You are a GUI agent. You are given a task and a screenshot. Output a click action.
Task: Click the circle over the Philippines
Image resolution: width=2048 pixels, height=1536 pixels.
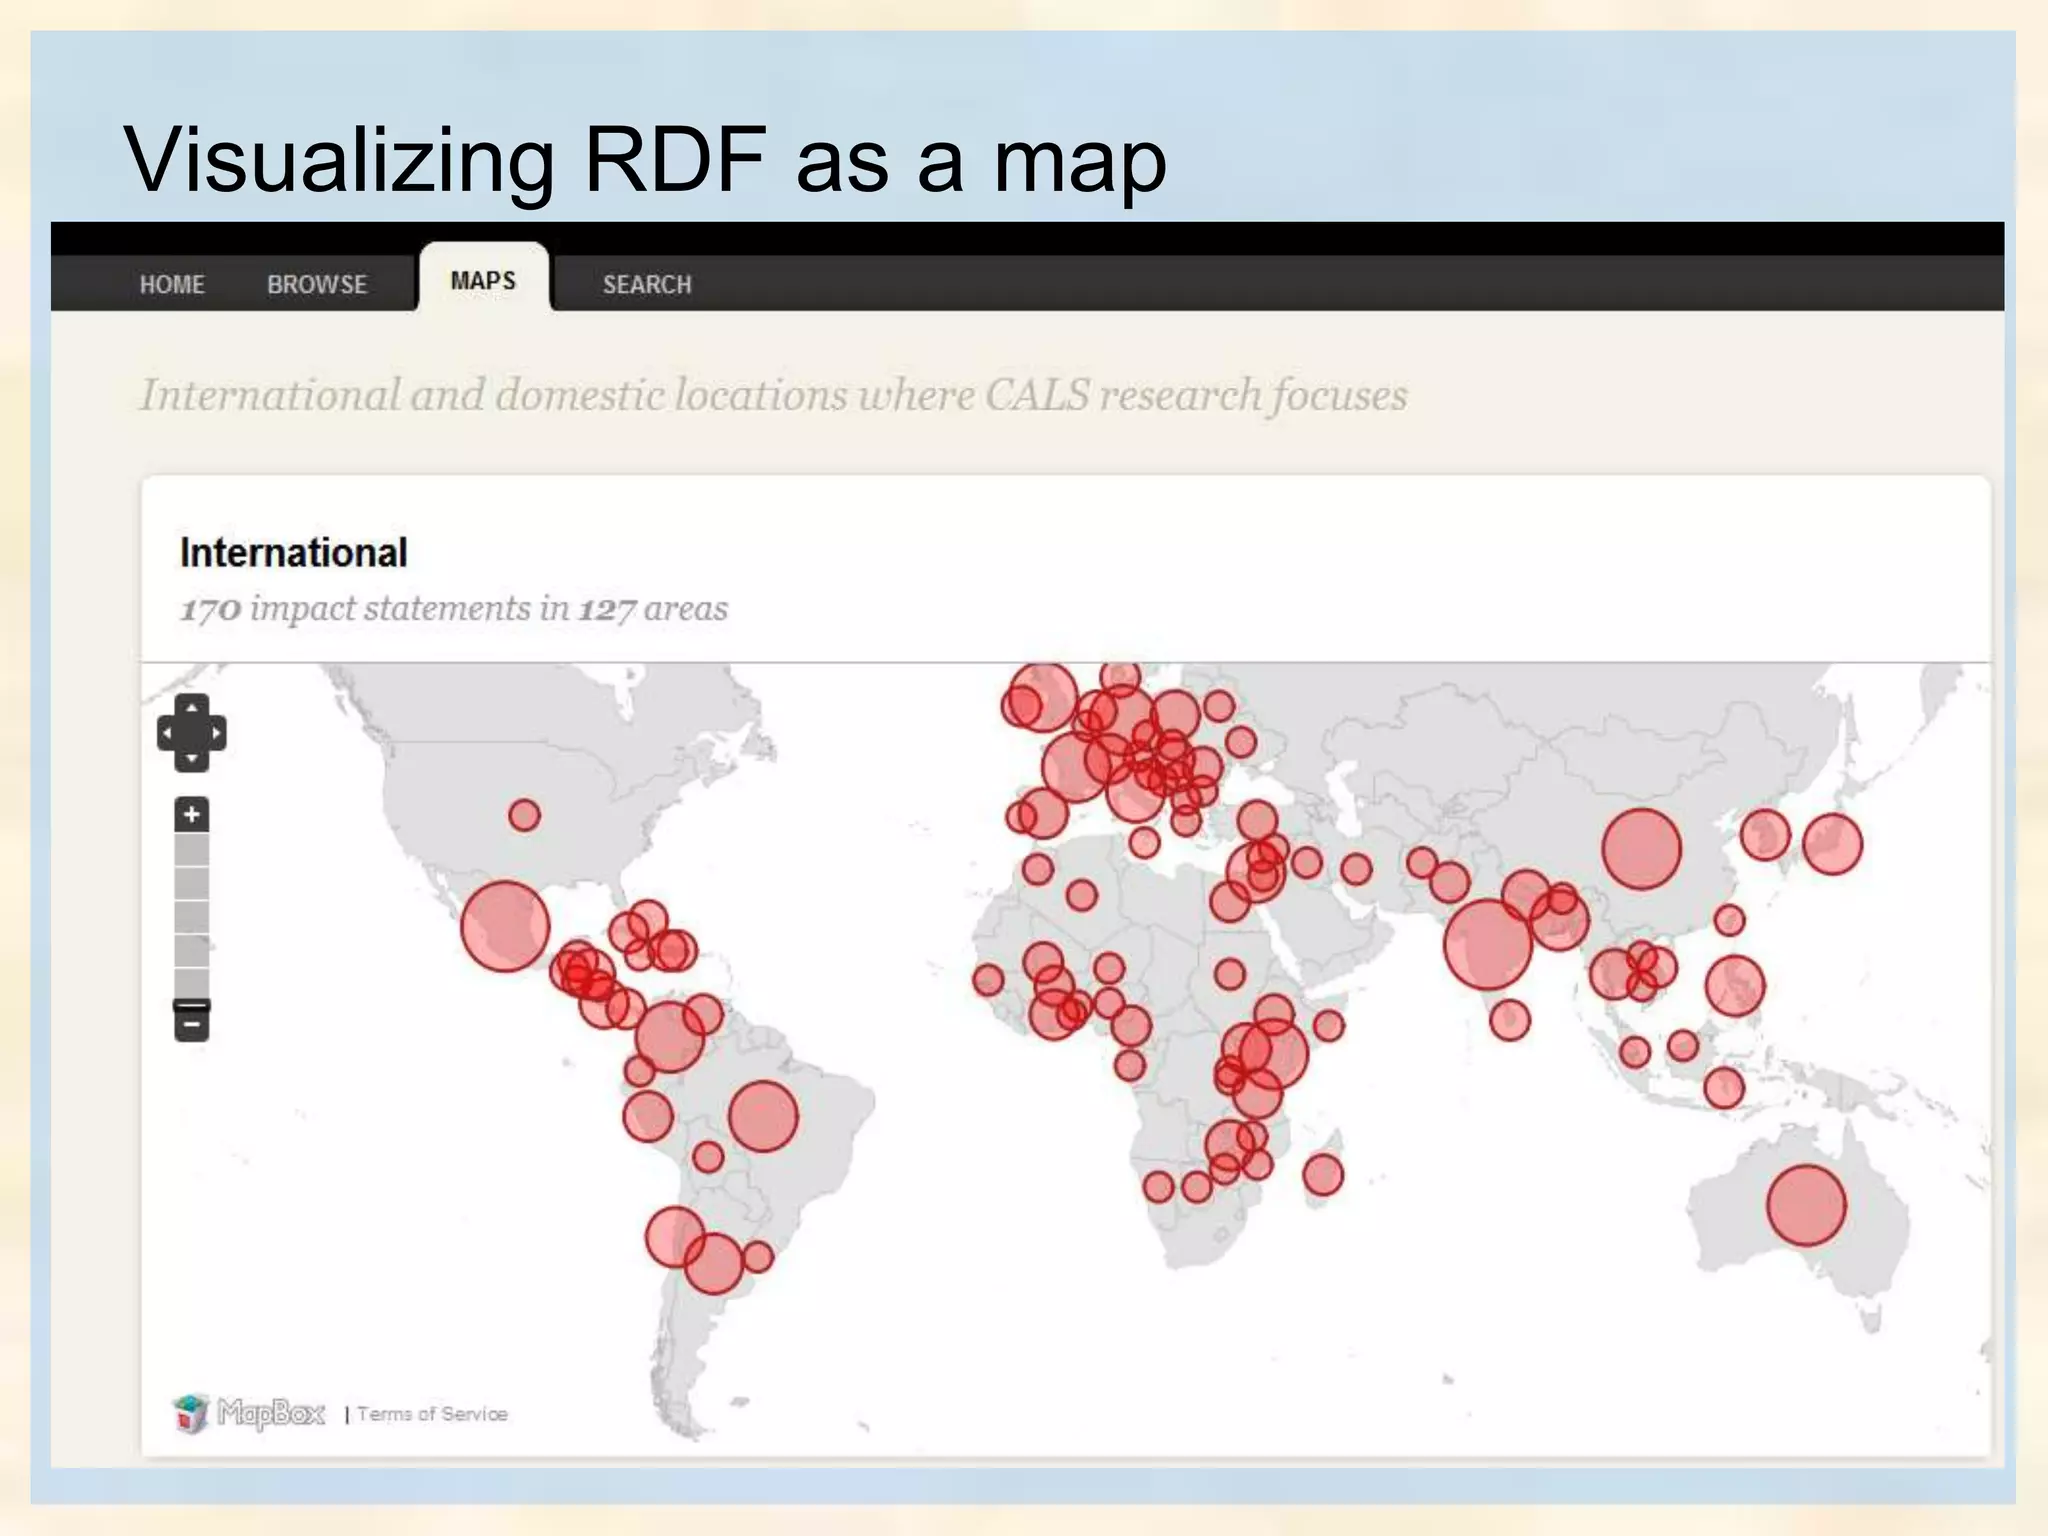point(1735,985)
